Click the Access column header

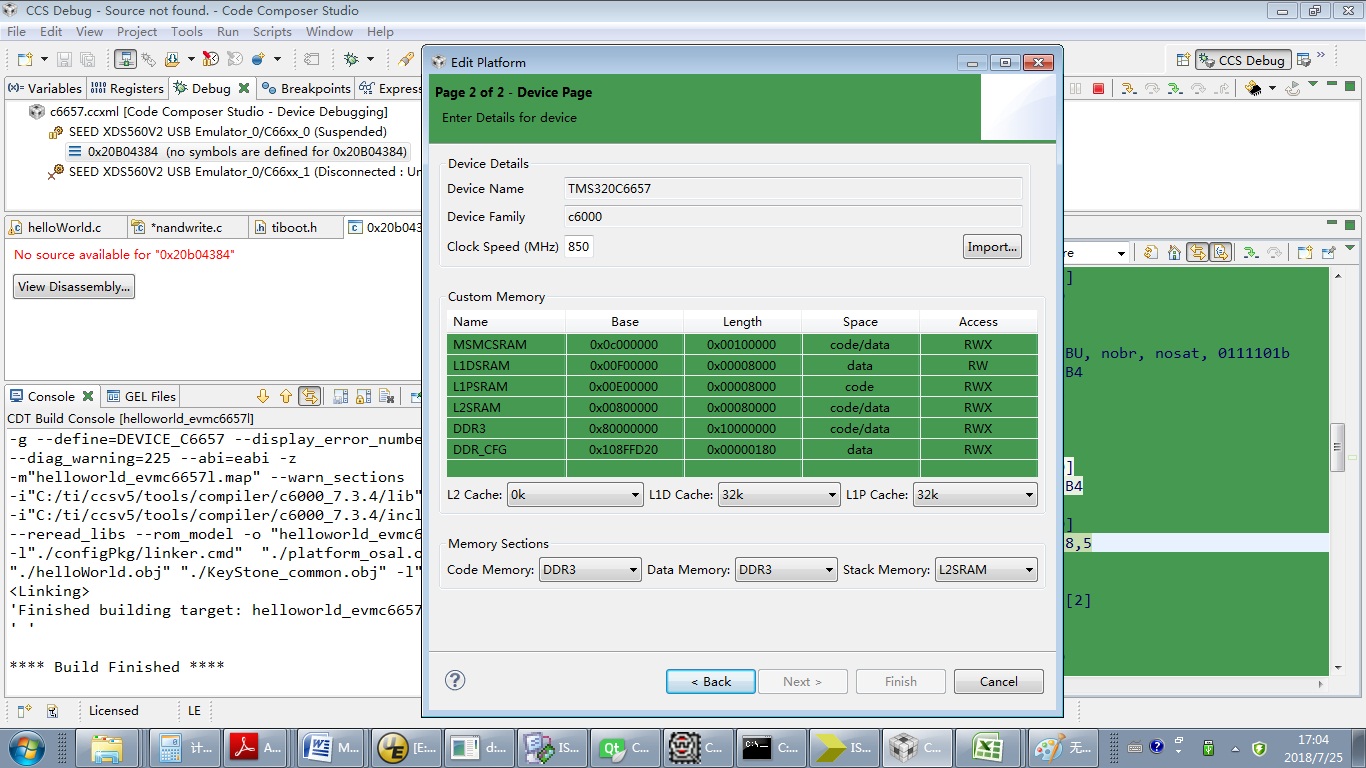pos(978,322)
